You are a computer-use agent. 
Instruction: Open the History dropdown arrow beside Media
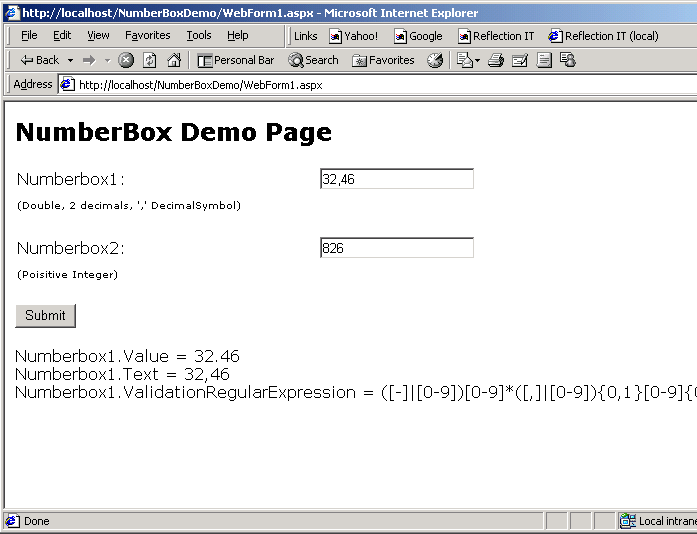tap(477, 60)
